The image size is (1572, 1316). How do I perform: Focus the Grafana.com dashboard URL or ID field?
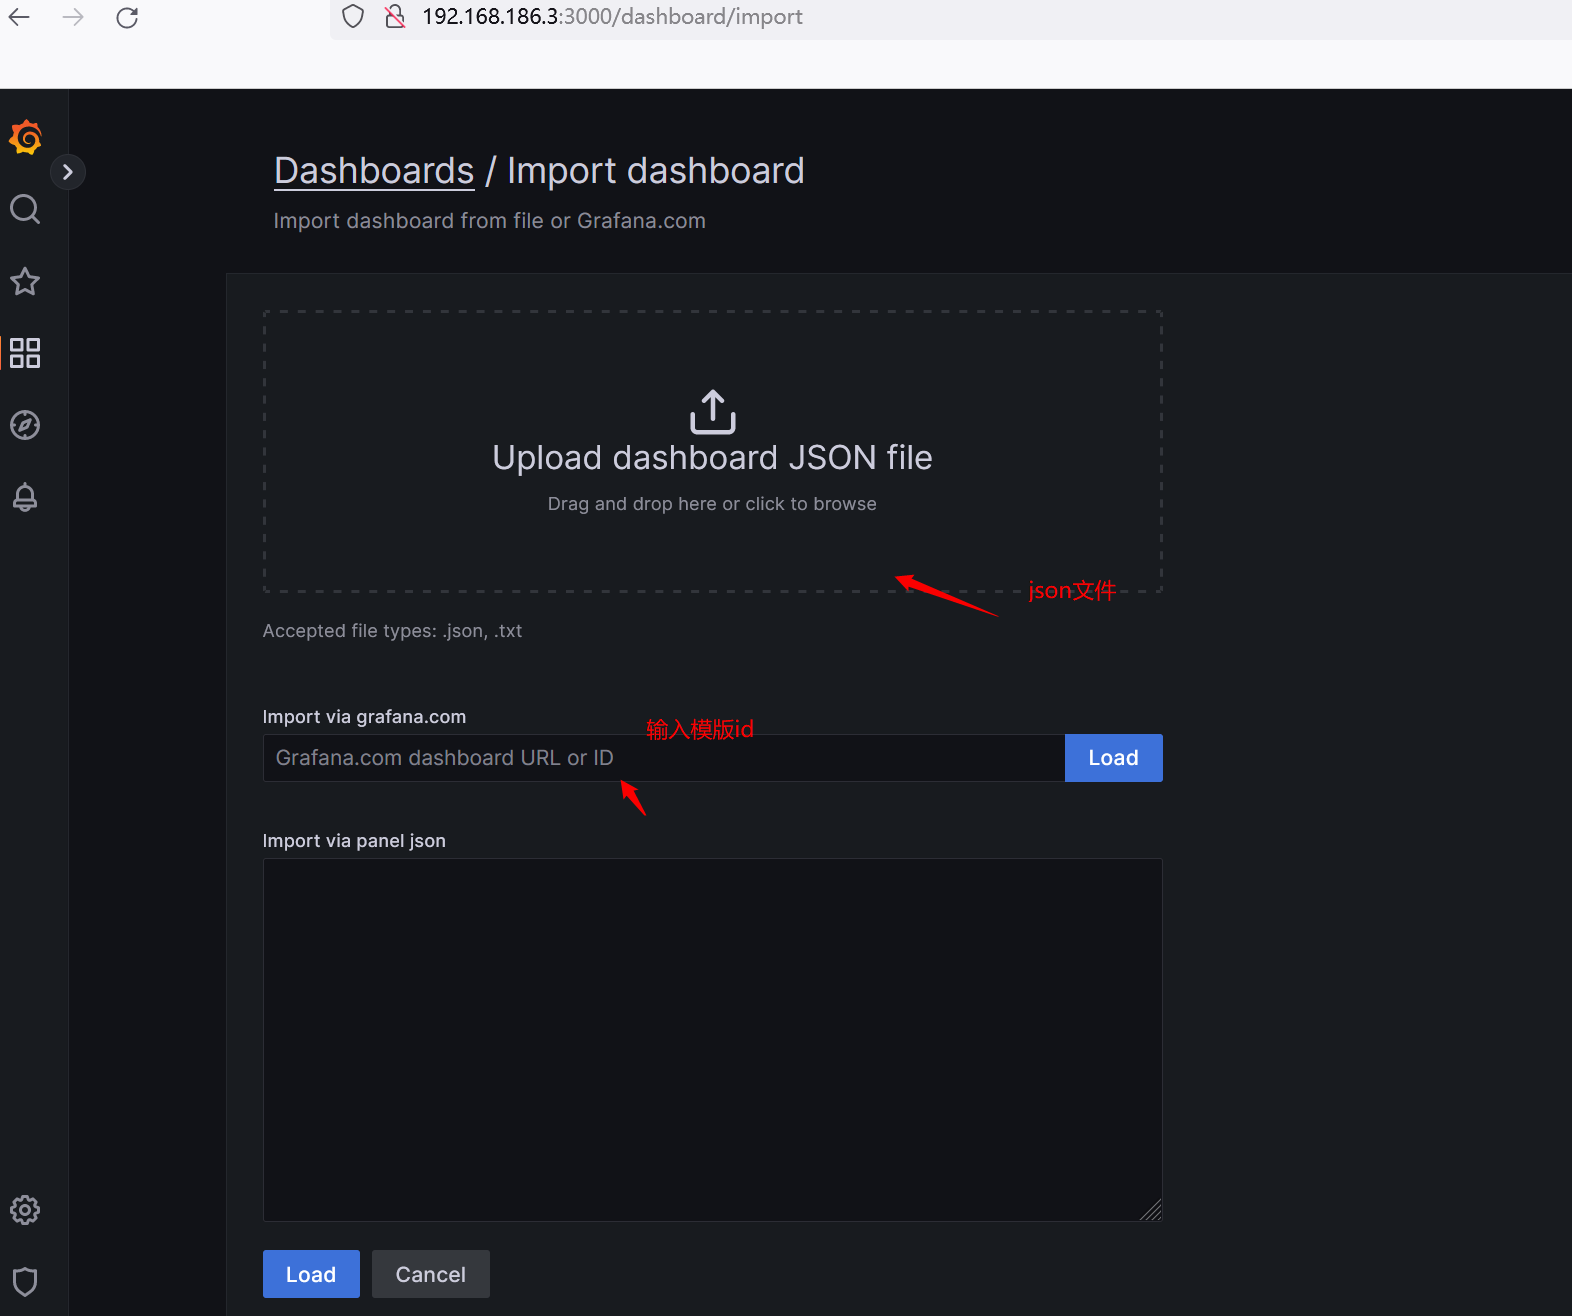tap(664, 758)
